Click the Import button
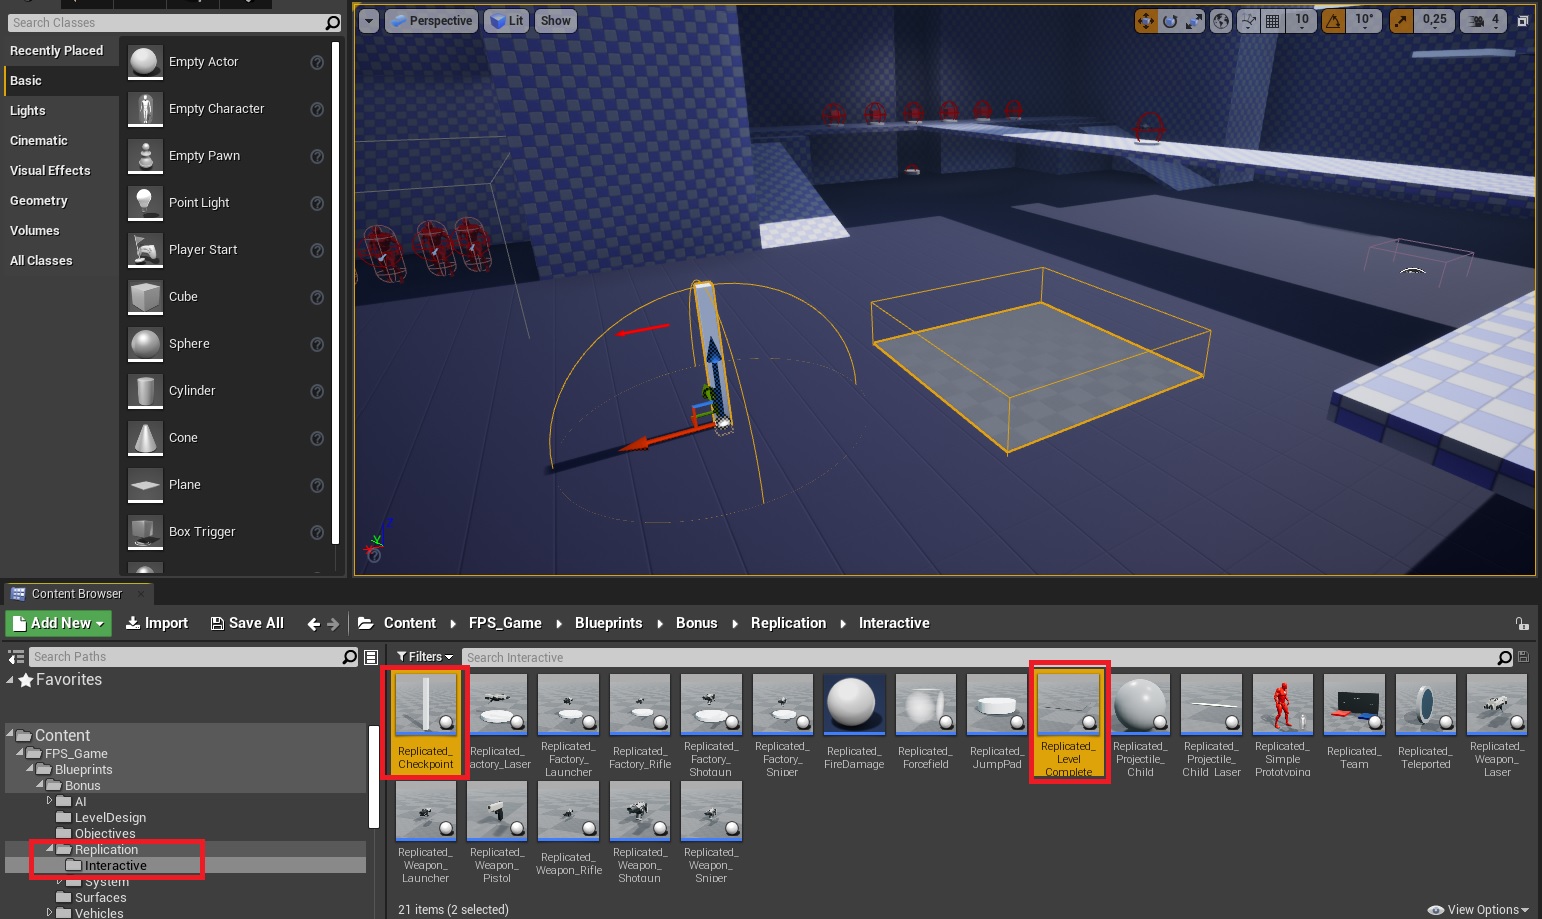This screenshot has width=1542, height=919. 157,623
